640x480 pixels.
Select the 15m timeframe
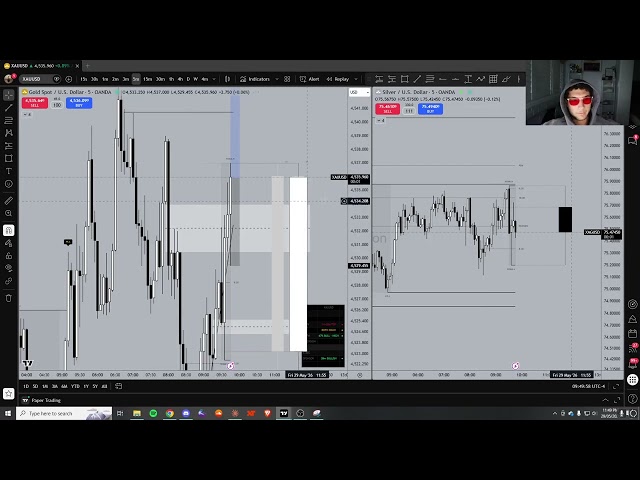[148, 79]
